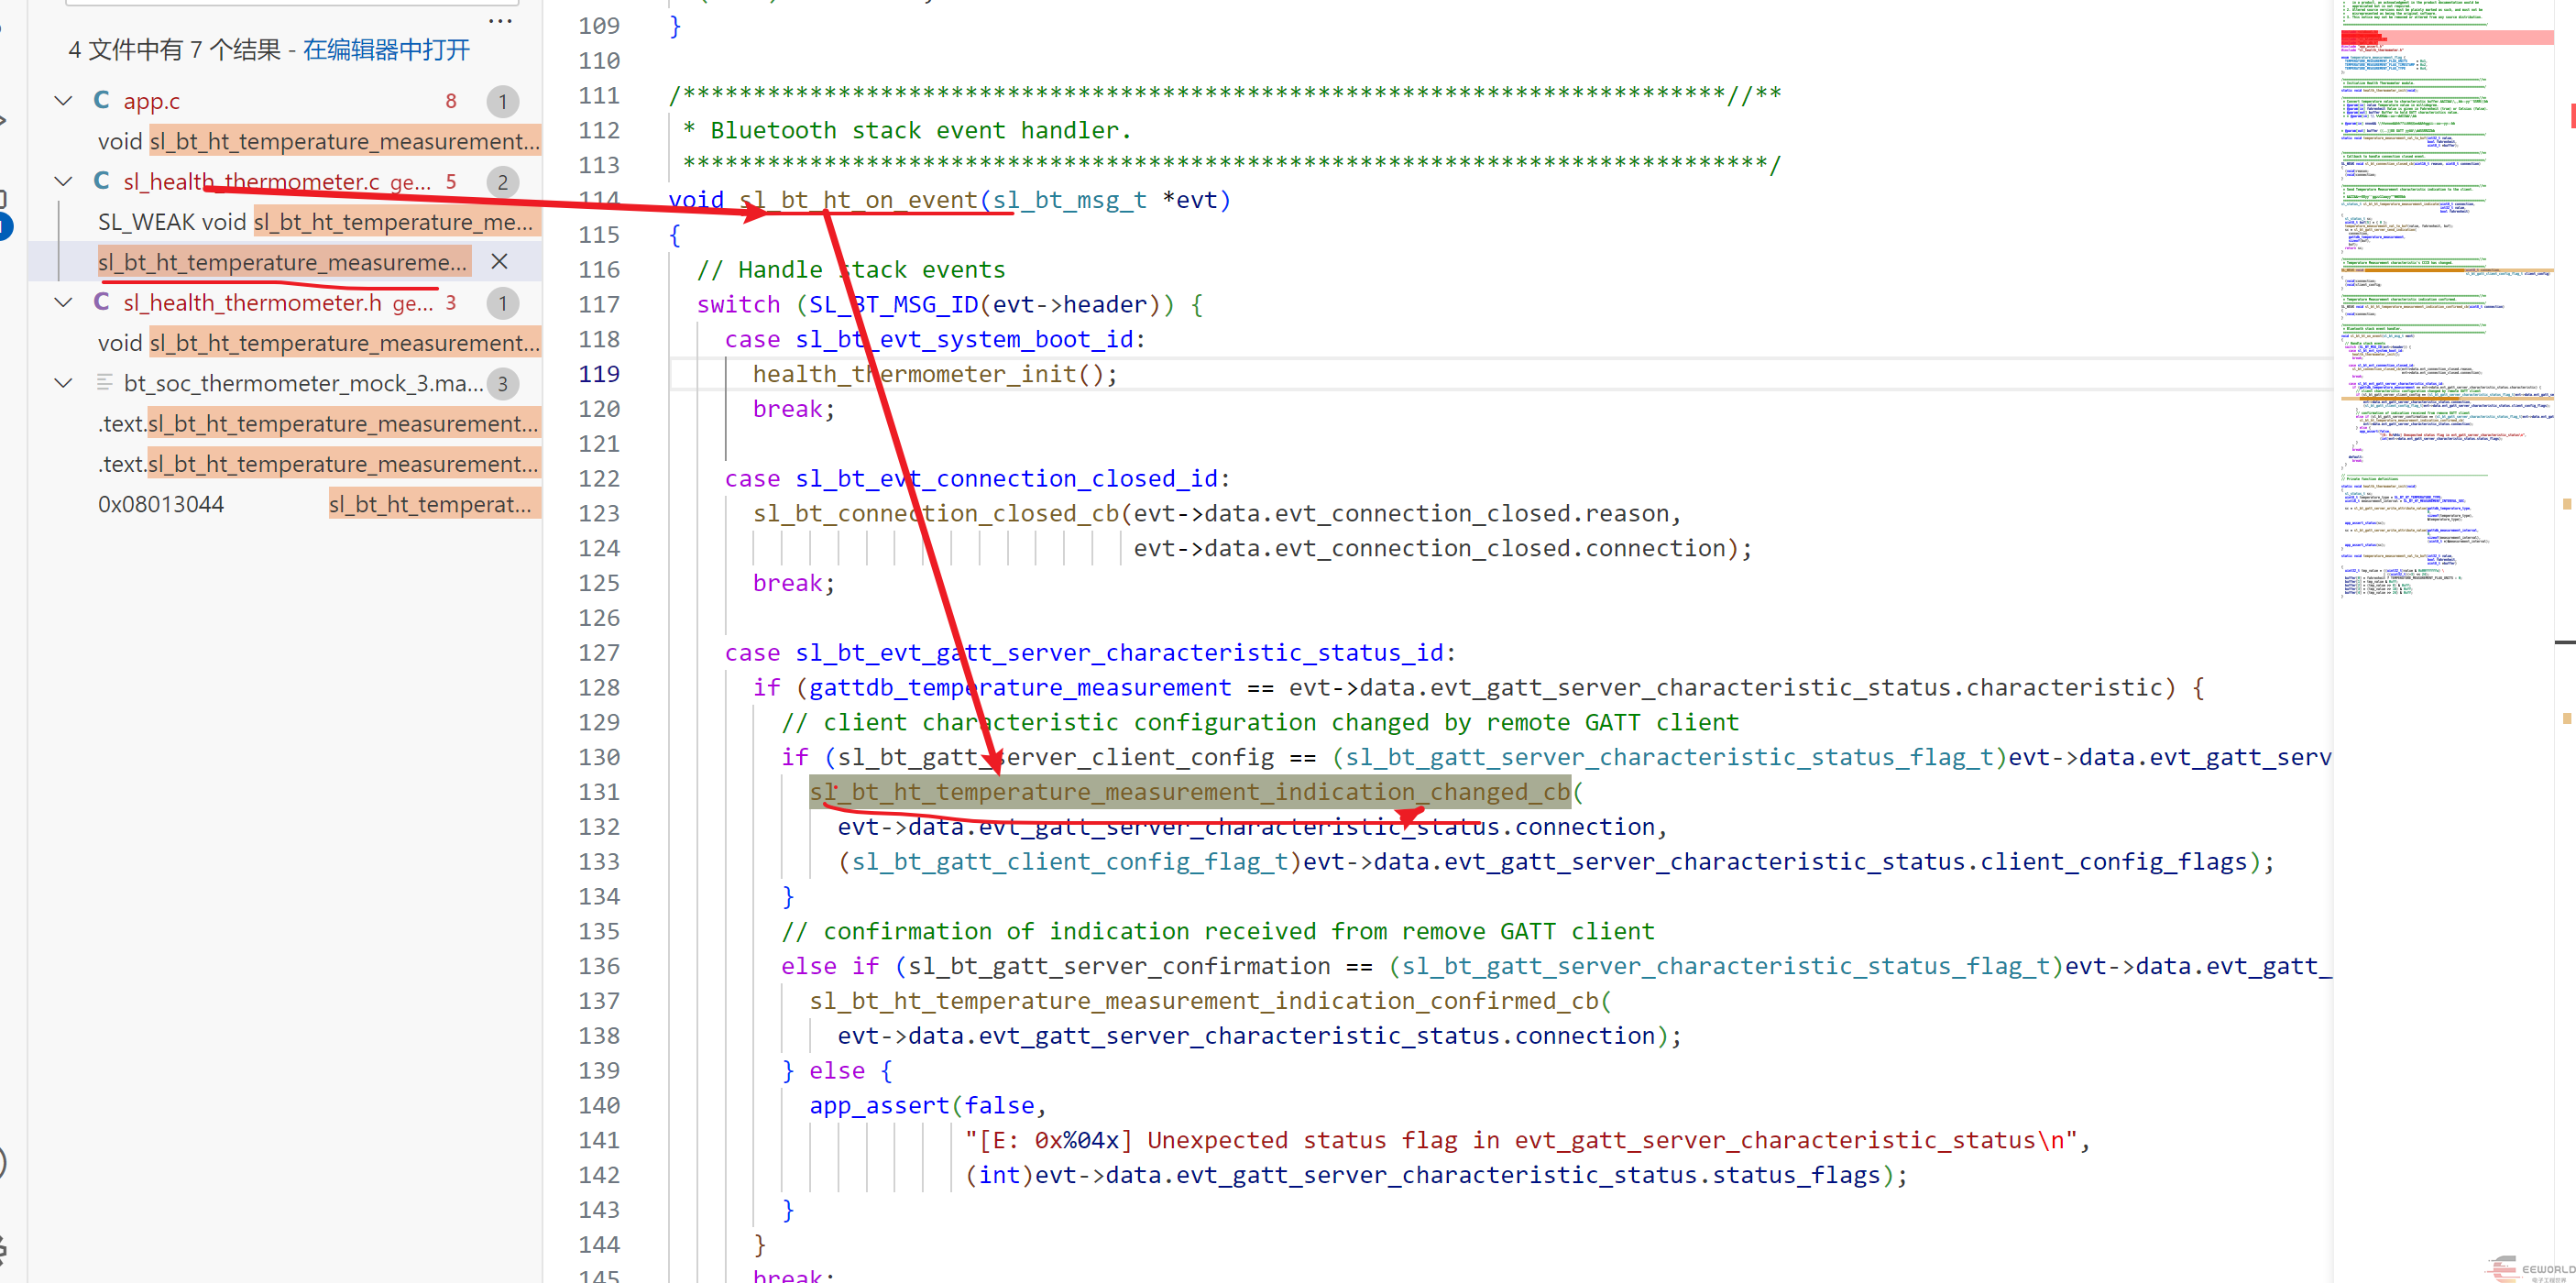The image size is (2576, 1283).
Task: Dismiss the selected search result with X
Action: (500, 262)
